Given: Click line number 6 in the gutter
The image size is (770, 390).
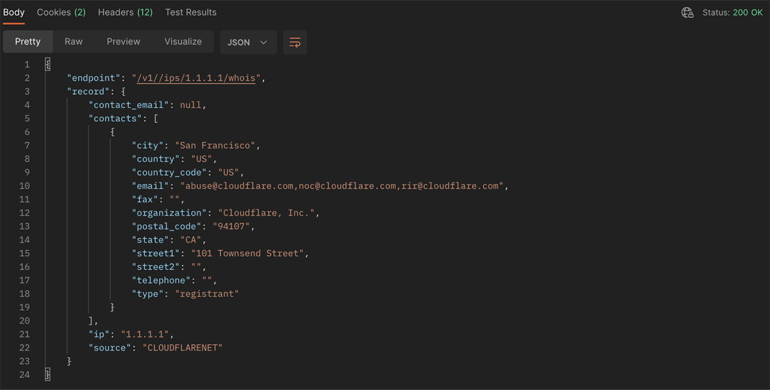Looking at the screenshot, I should [x=27, y=132].
